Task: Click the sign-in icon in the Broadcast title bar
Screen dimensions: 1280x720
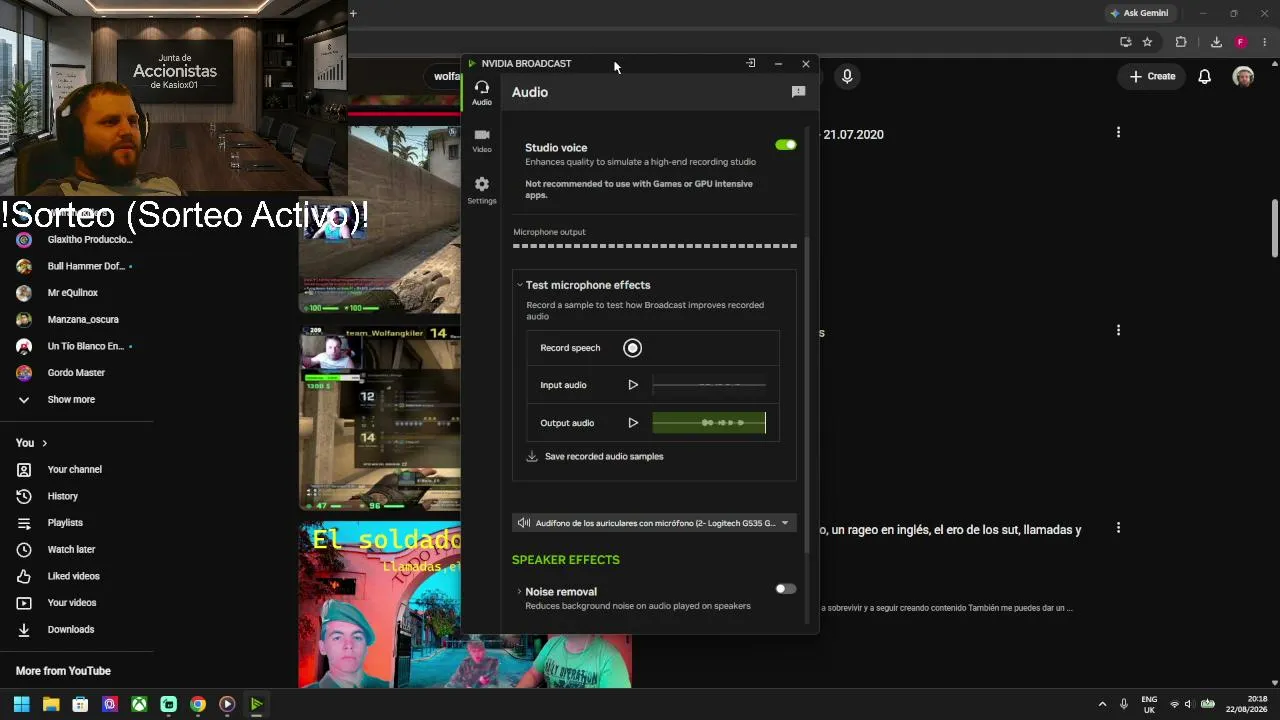Action: point(751,63)
